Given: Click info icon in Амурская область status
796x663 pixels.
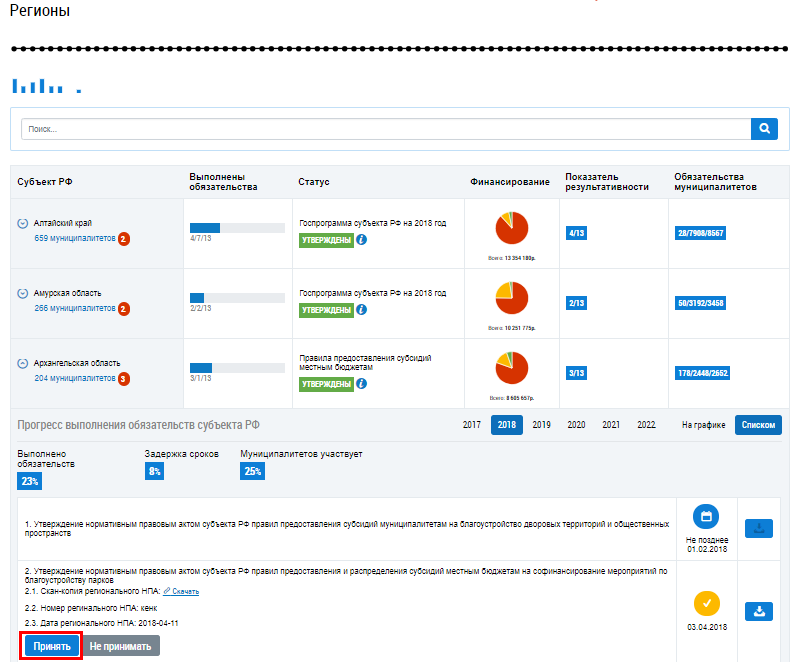Looking at the screenshot, I should [362, 310].
